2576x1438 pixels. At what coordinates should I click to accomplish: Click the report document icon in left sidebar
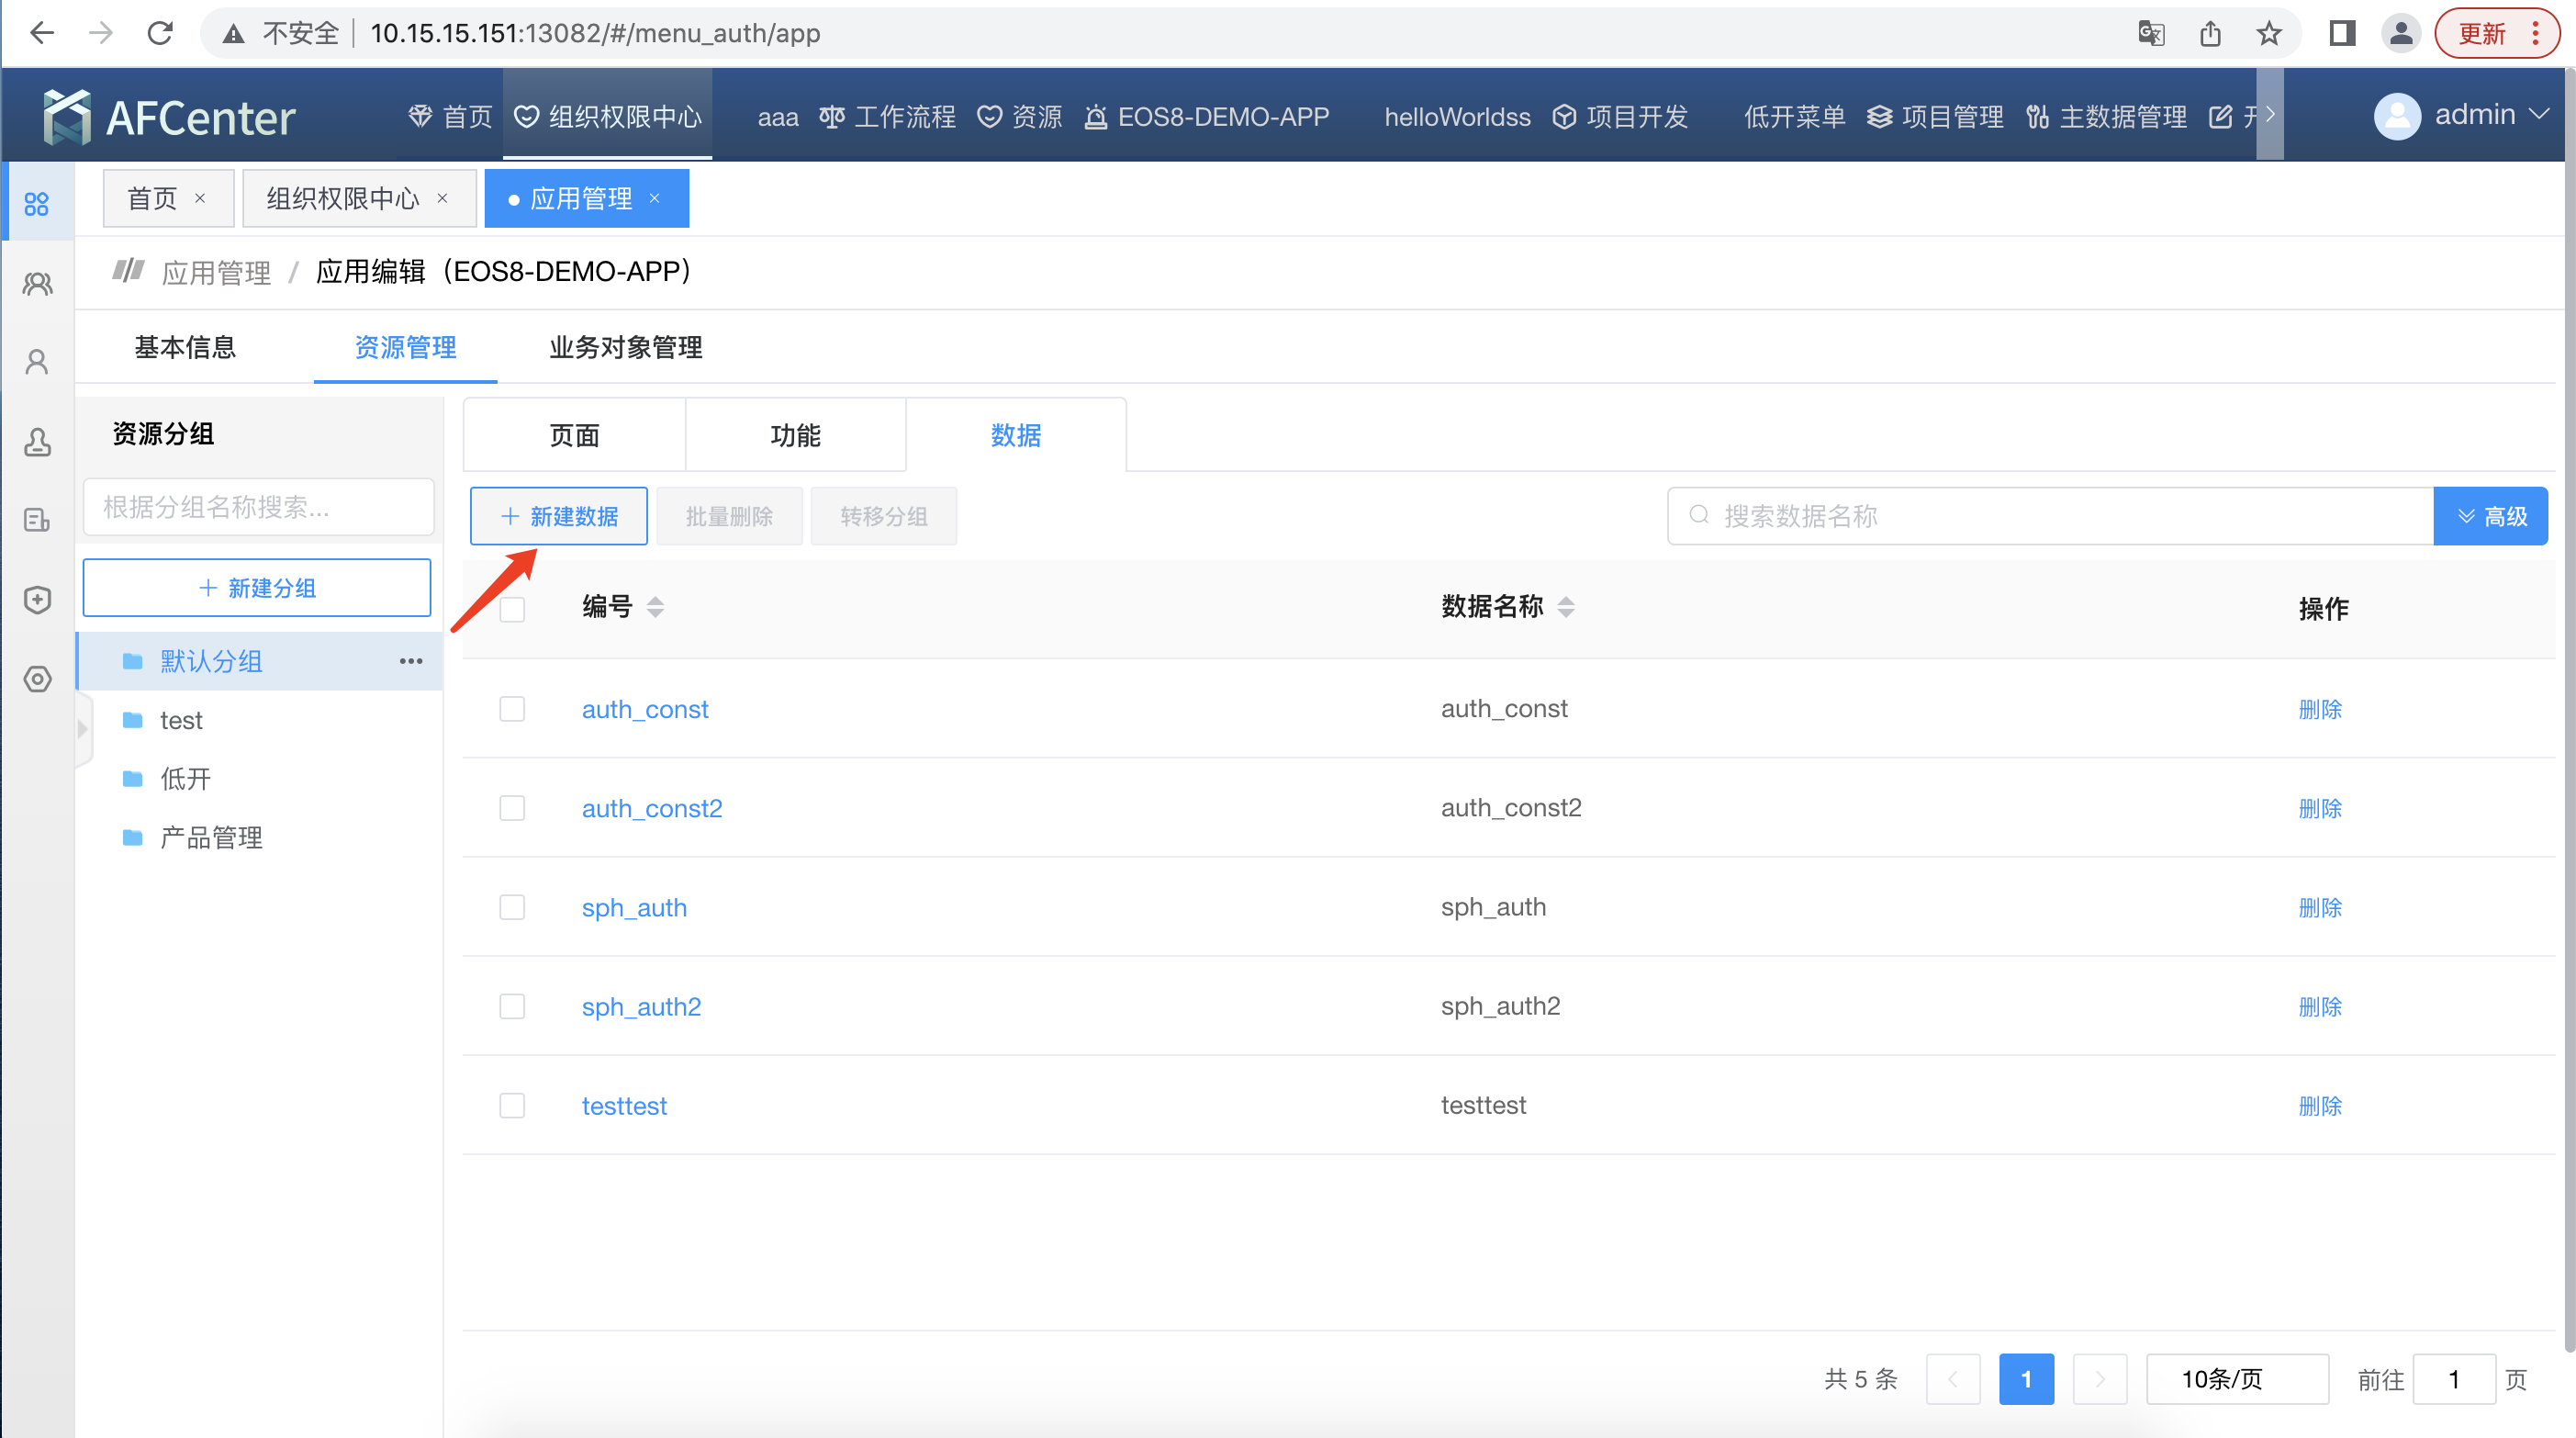[x=37, y=519]
